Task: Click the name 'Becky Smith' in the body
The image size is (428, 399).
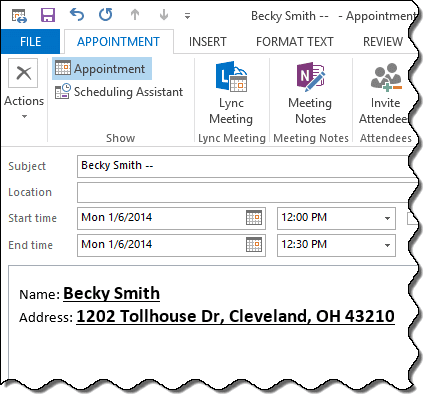Action: [x=111, y=294]
